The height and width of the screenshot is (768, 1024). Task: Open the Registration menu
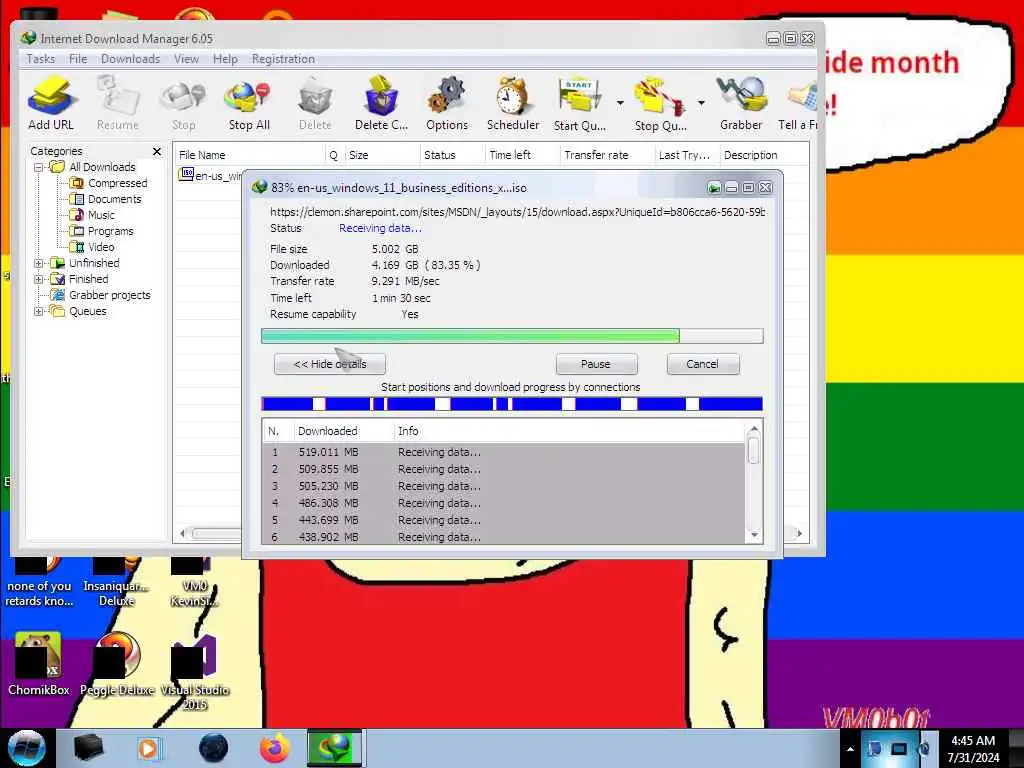(283, 59)
